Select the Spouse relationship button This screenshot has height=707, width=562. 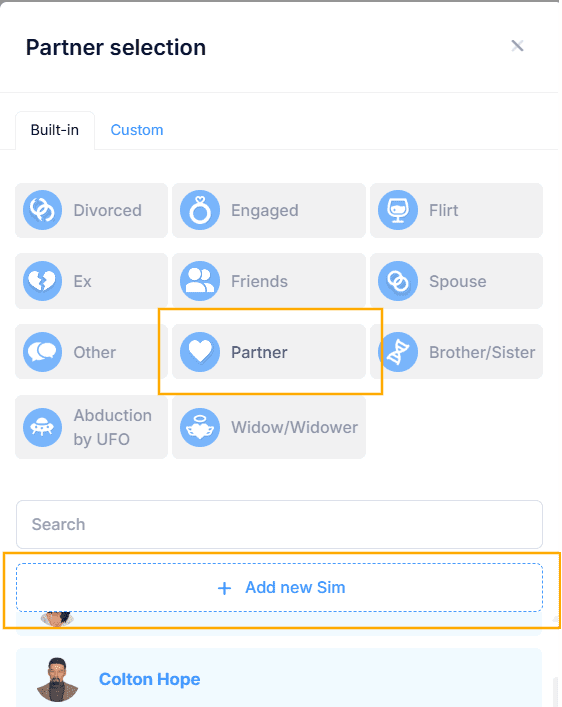[x=456, y=281]
